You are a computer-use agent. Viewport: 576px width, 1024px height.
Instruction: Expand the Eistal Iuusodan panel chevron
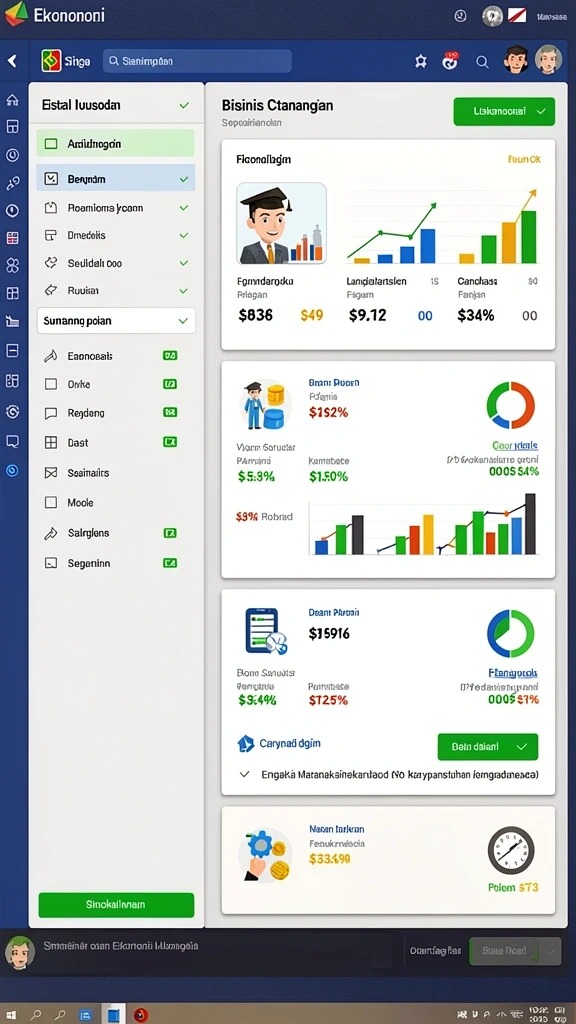[184, 105]
